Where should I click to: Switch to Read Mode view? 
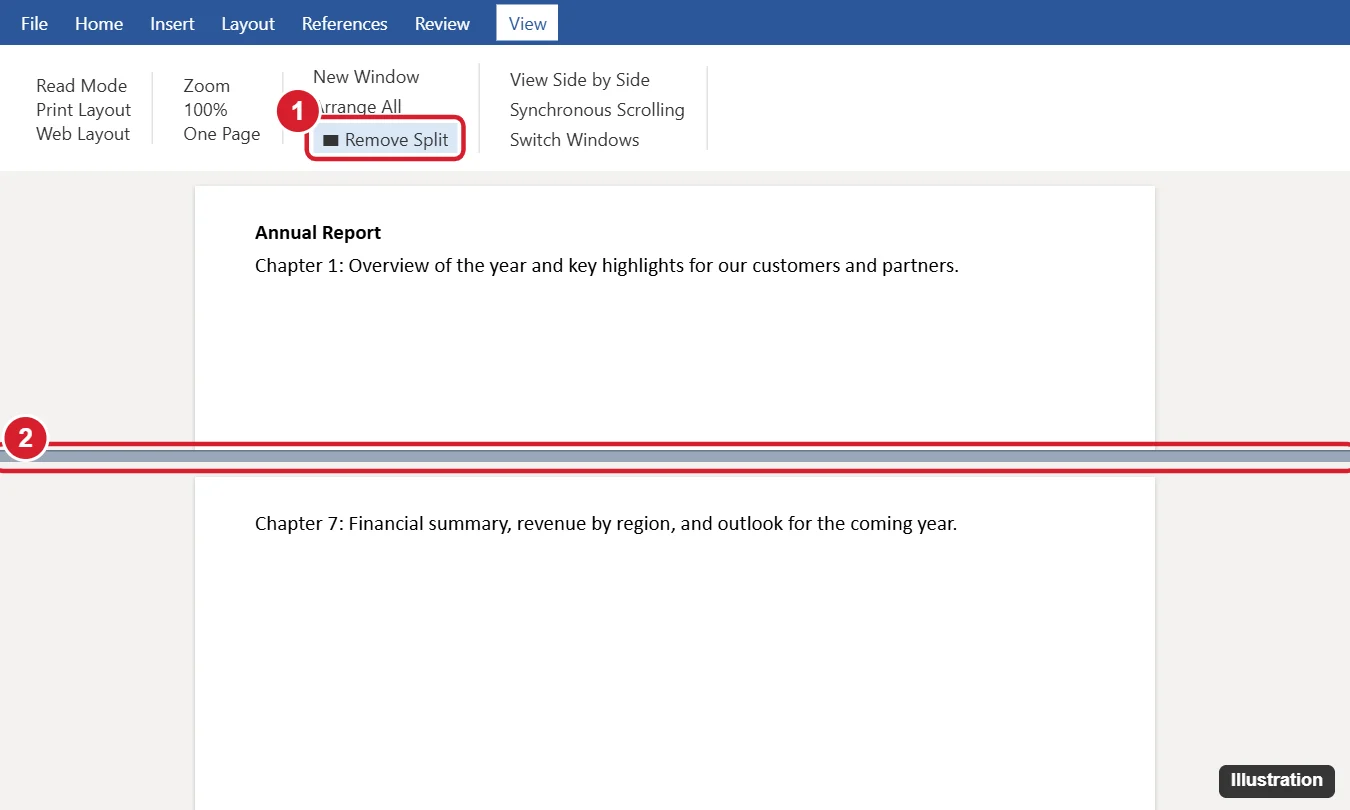(x=82, y=86)
